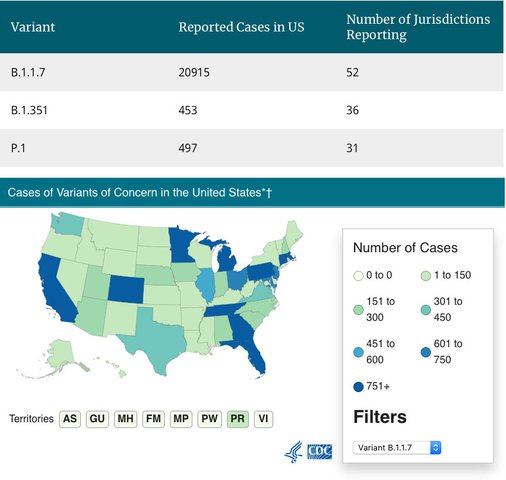Image resolution: width=506 pixels, height=480 pixels.
Task: Click the '301 to 450' legend swatch
Action: tap(426, 310)
